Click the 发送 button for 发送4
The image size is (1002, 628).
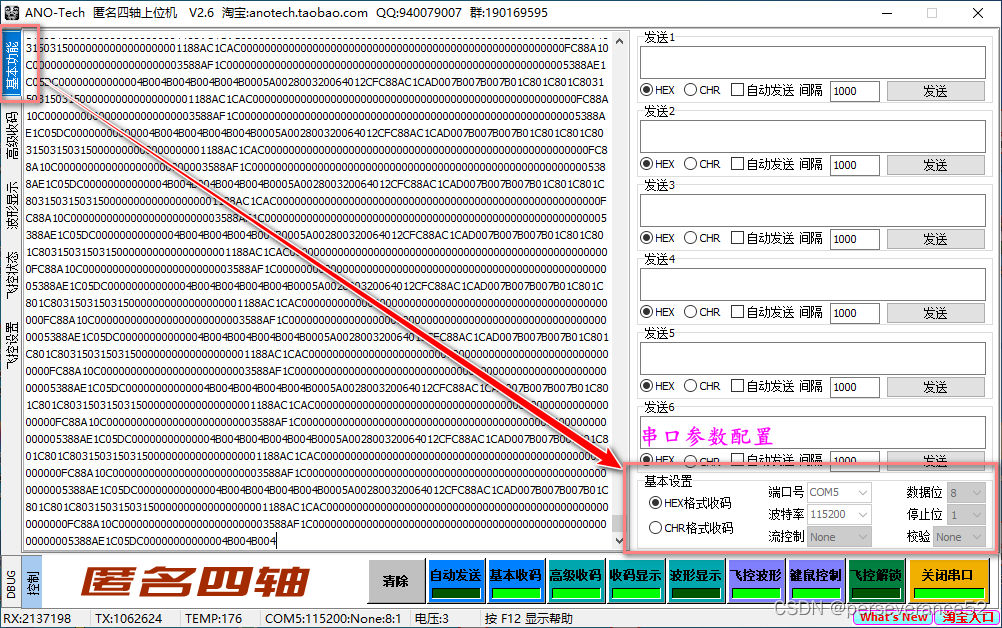click(936, 313)
